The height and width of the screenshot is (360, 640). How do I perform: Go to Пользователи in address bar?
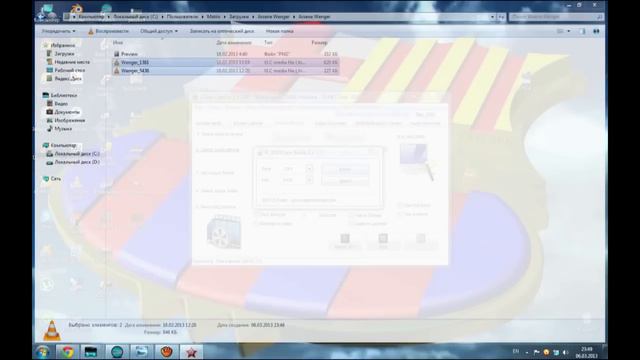point(182,17)
